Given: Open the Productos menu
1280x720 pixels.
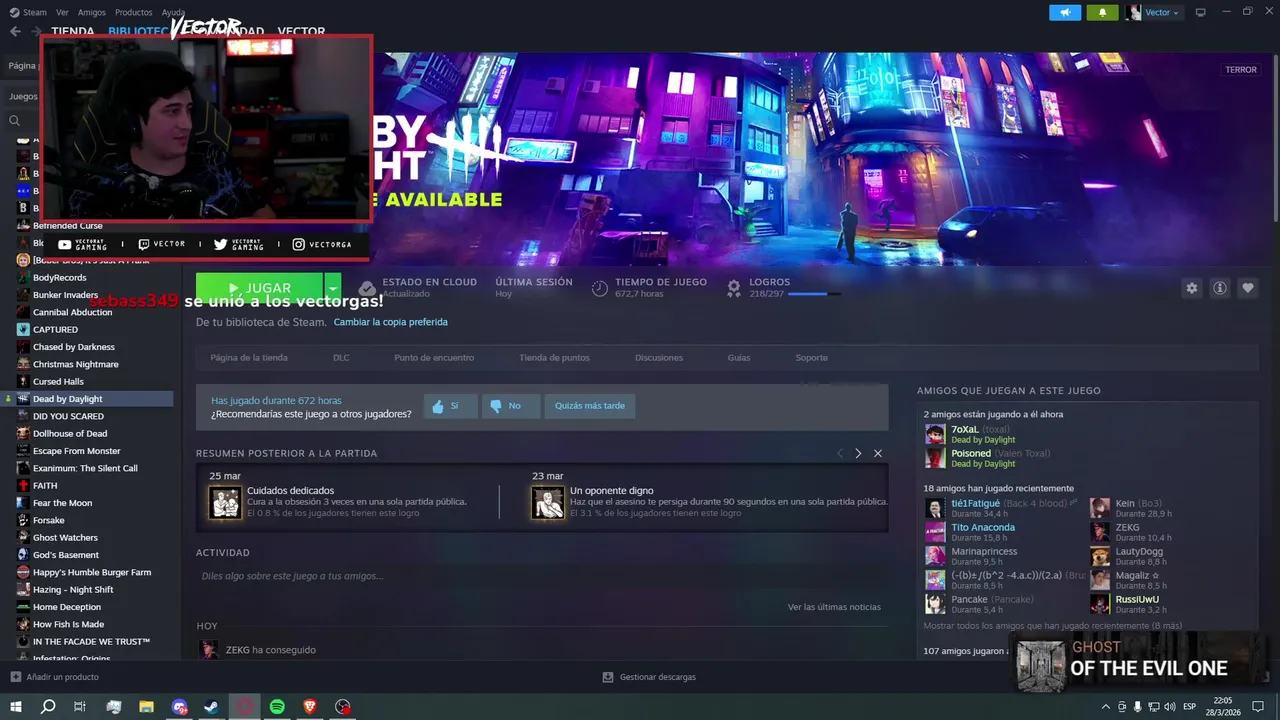Looking at the screenshot, I should [134, 12].
